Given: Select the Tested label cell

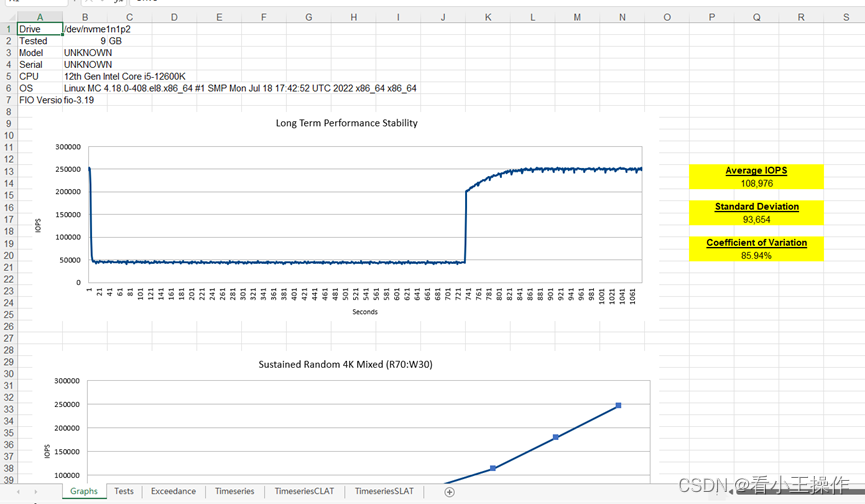Looking at the screenshot, I should tap(40, 41).
